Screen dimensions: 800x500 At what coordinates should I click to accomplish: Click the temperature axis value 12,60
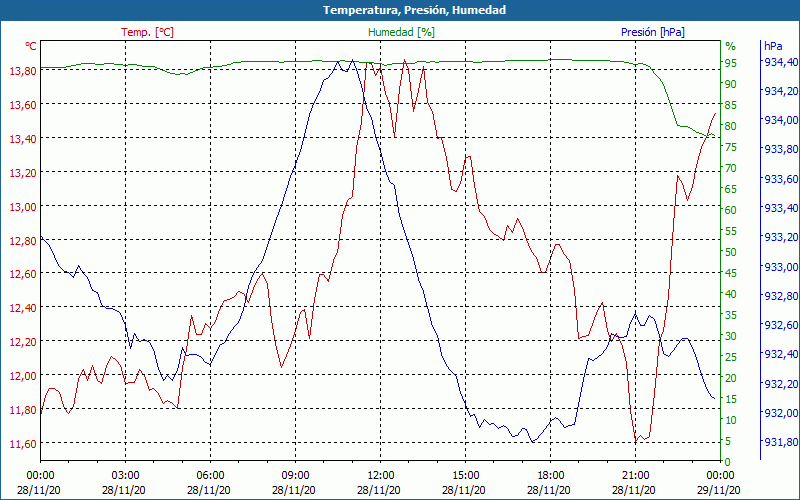coord(23,274)
